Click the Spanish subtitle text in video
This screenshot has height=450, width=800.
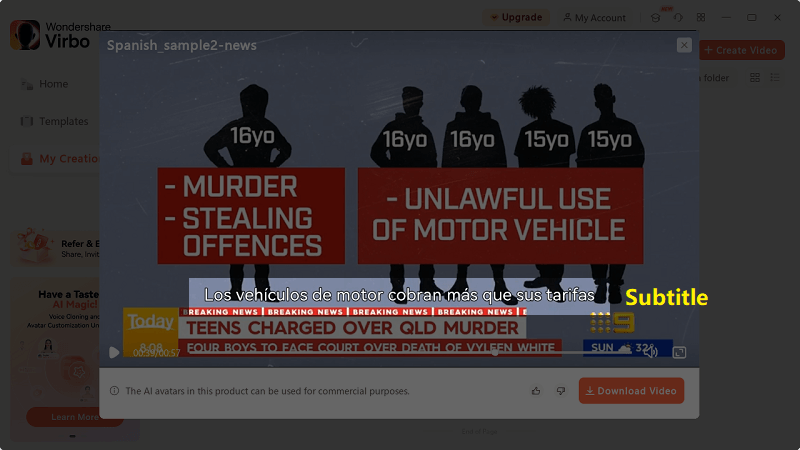click(x=399, y=295)
